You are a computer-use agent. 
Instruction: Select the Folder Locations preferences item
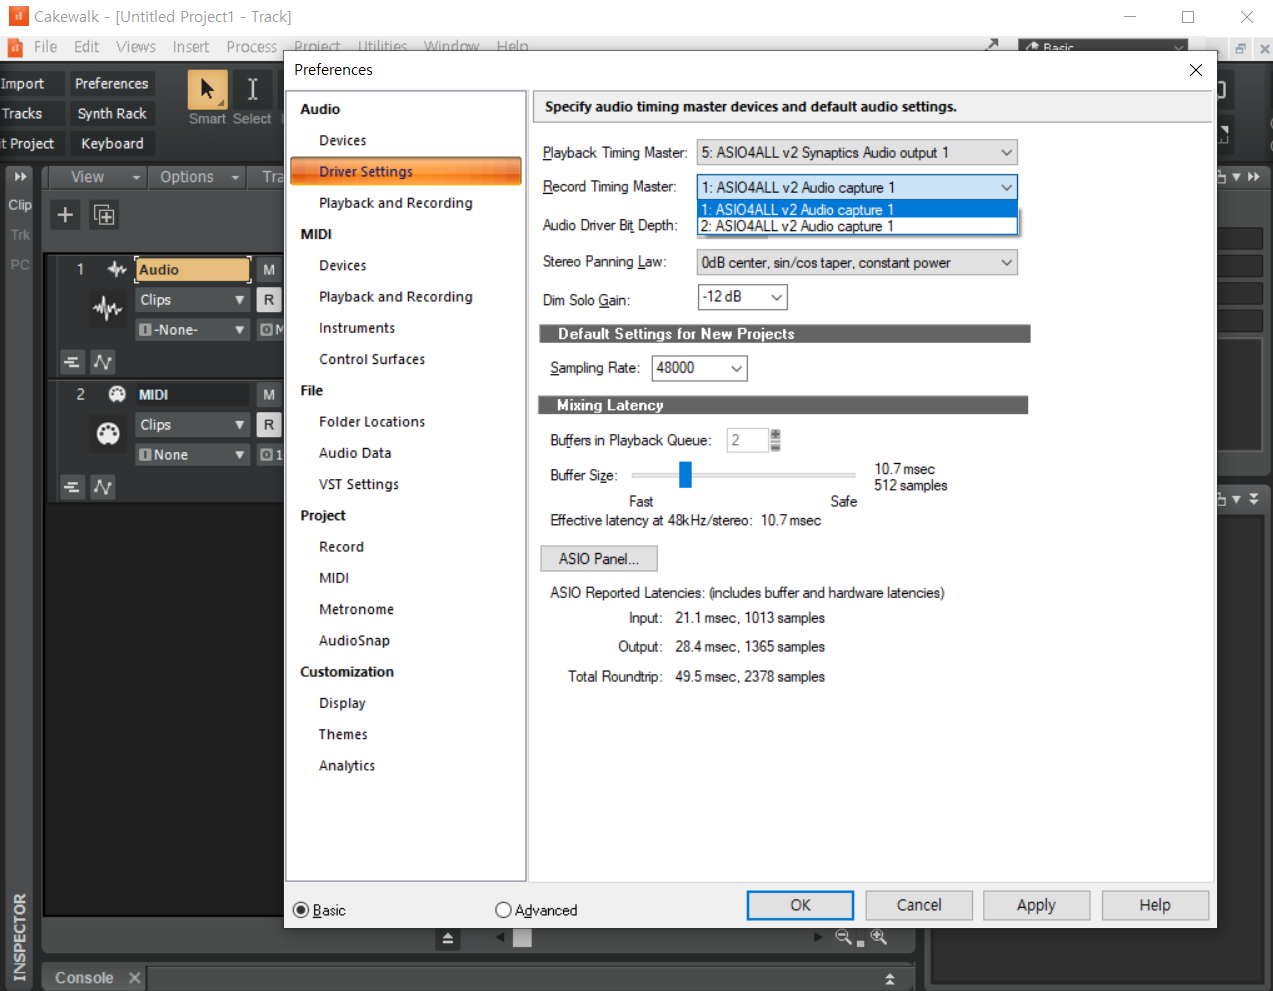[x=372, y=422]
